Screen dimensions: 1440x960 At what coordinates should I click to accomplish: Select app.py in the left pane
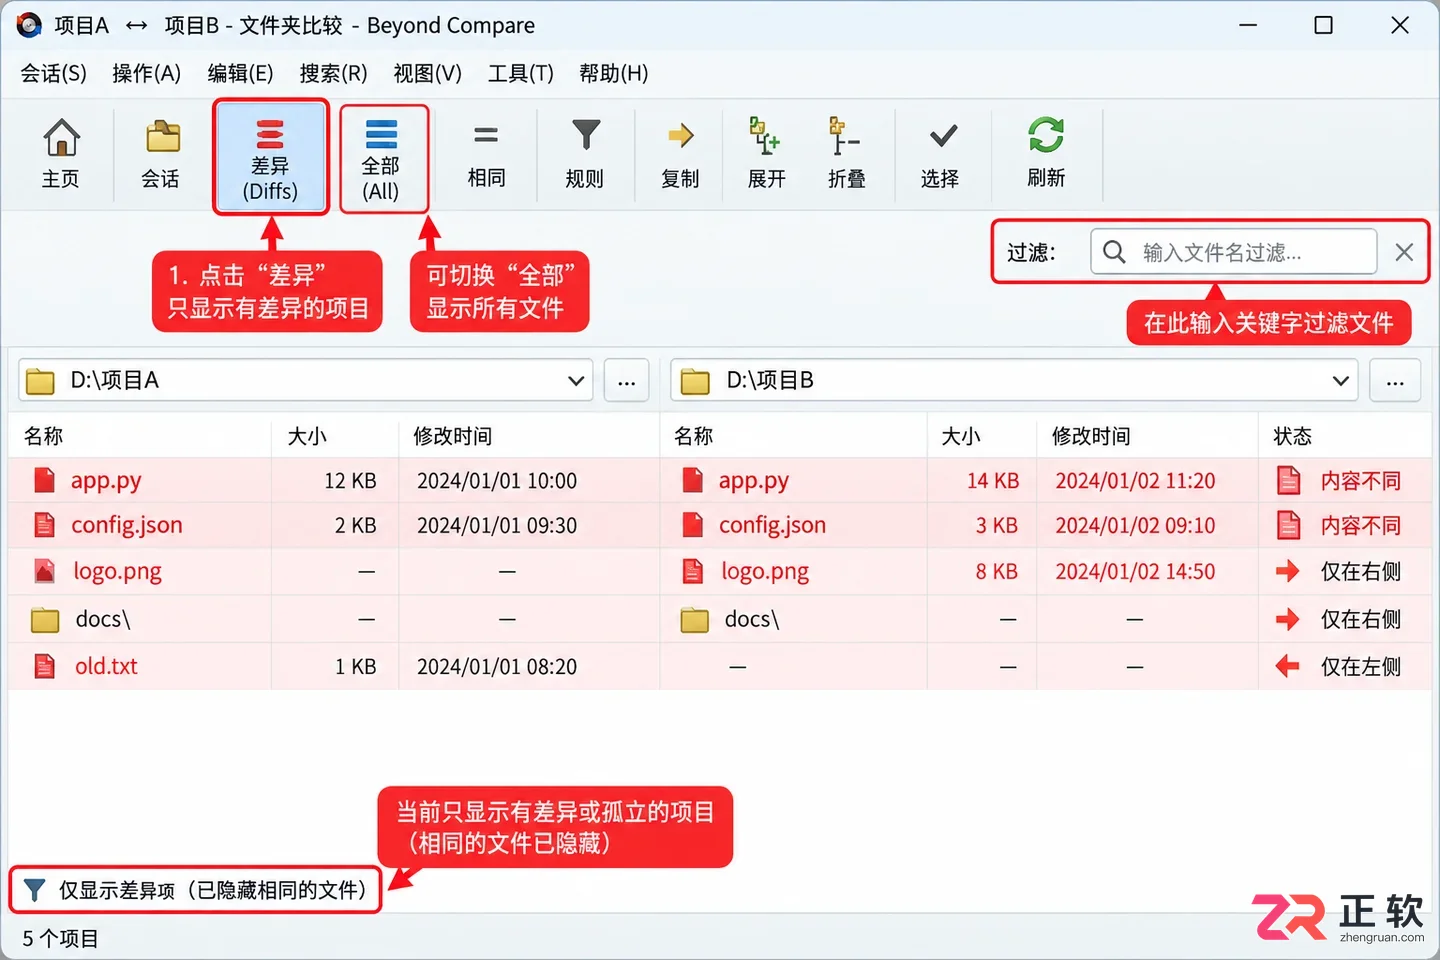[x=106, y=481]
